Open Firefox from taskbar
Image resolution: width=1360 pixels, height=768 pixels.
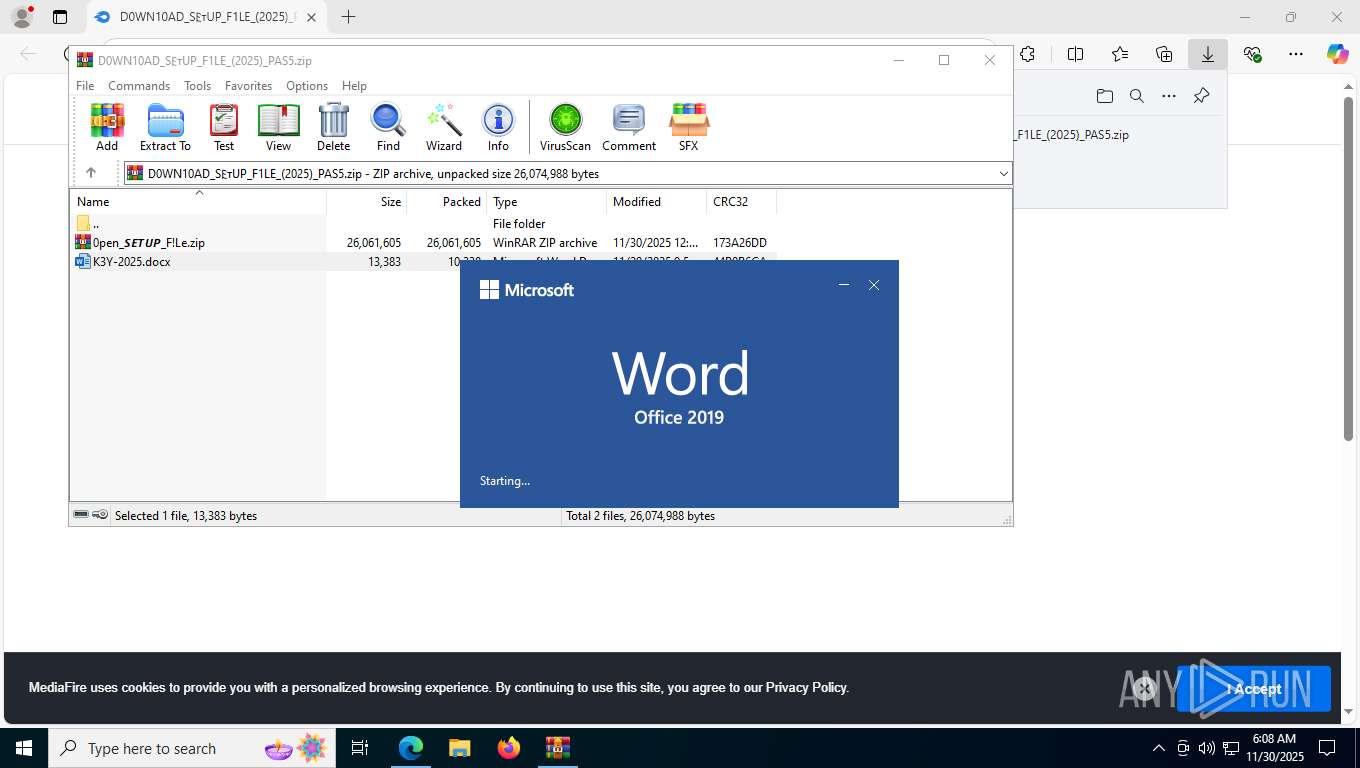(509, 748)
